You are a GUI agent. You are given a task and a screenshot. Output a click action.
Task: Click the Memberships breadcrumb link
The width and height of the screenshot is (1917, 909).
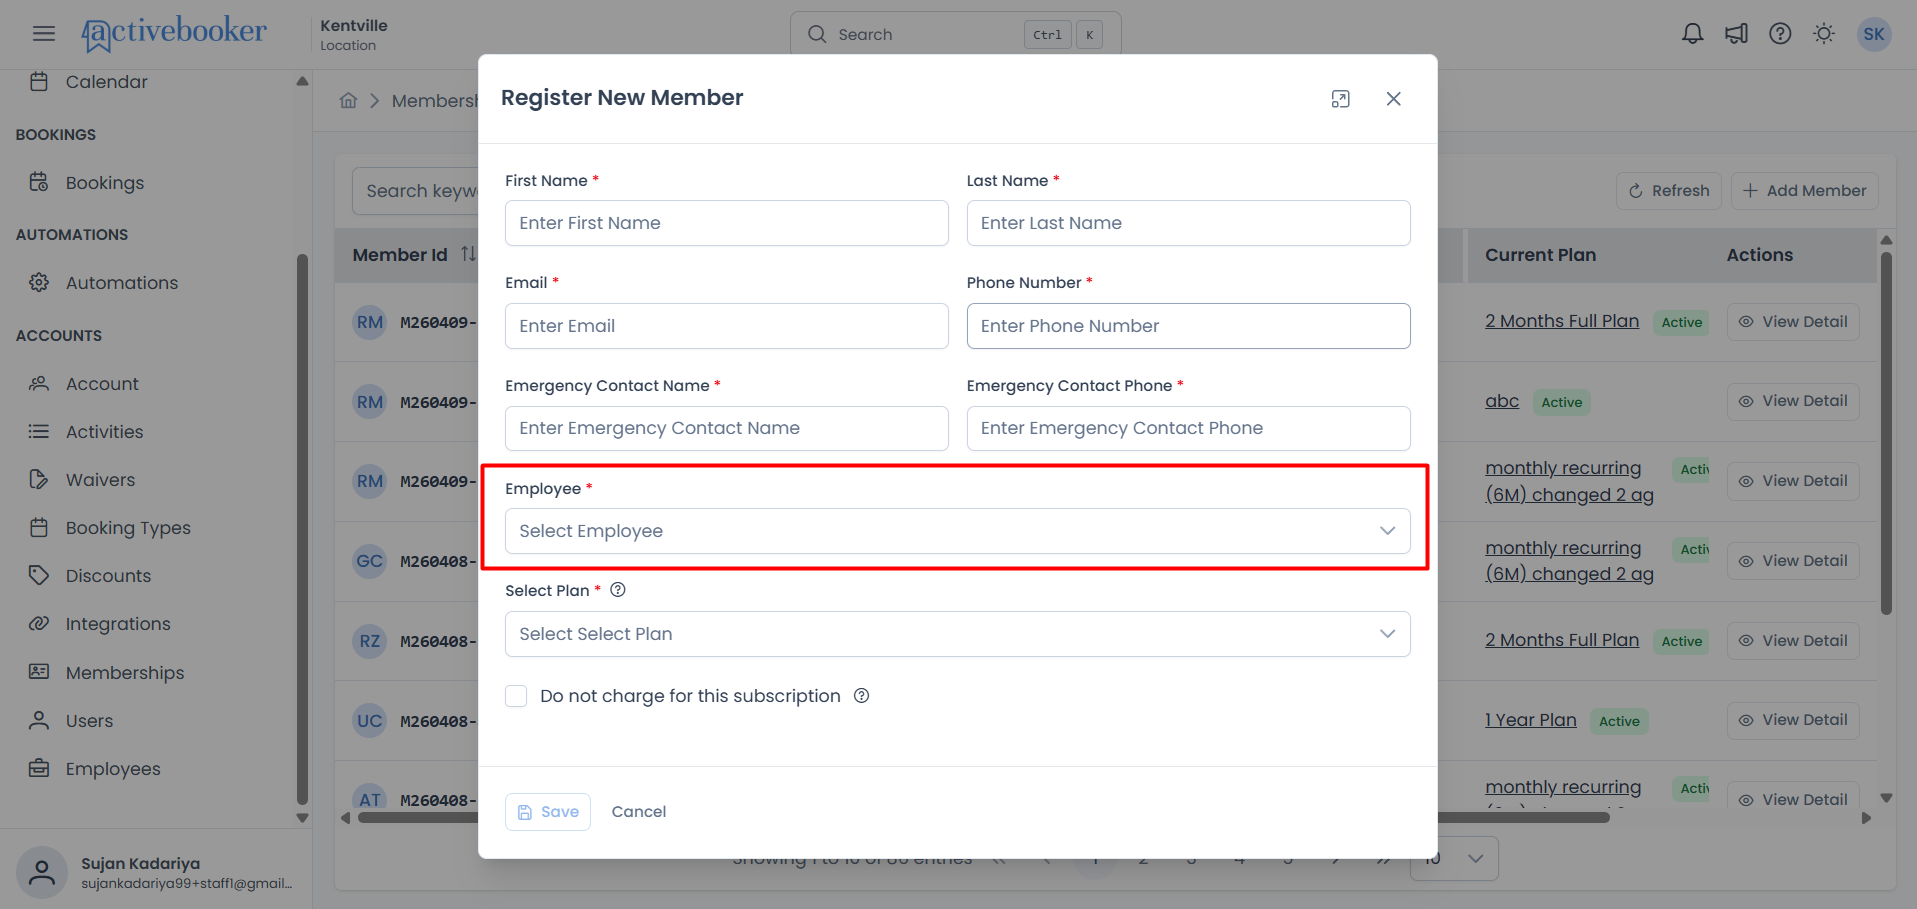tap(435, 101)
